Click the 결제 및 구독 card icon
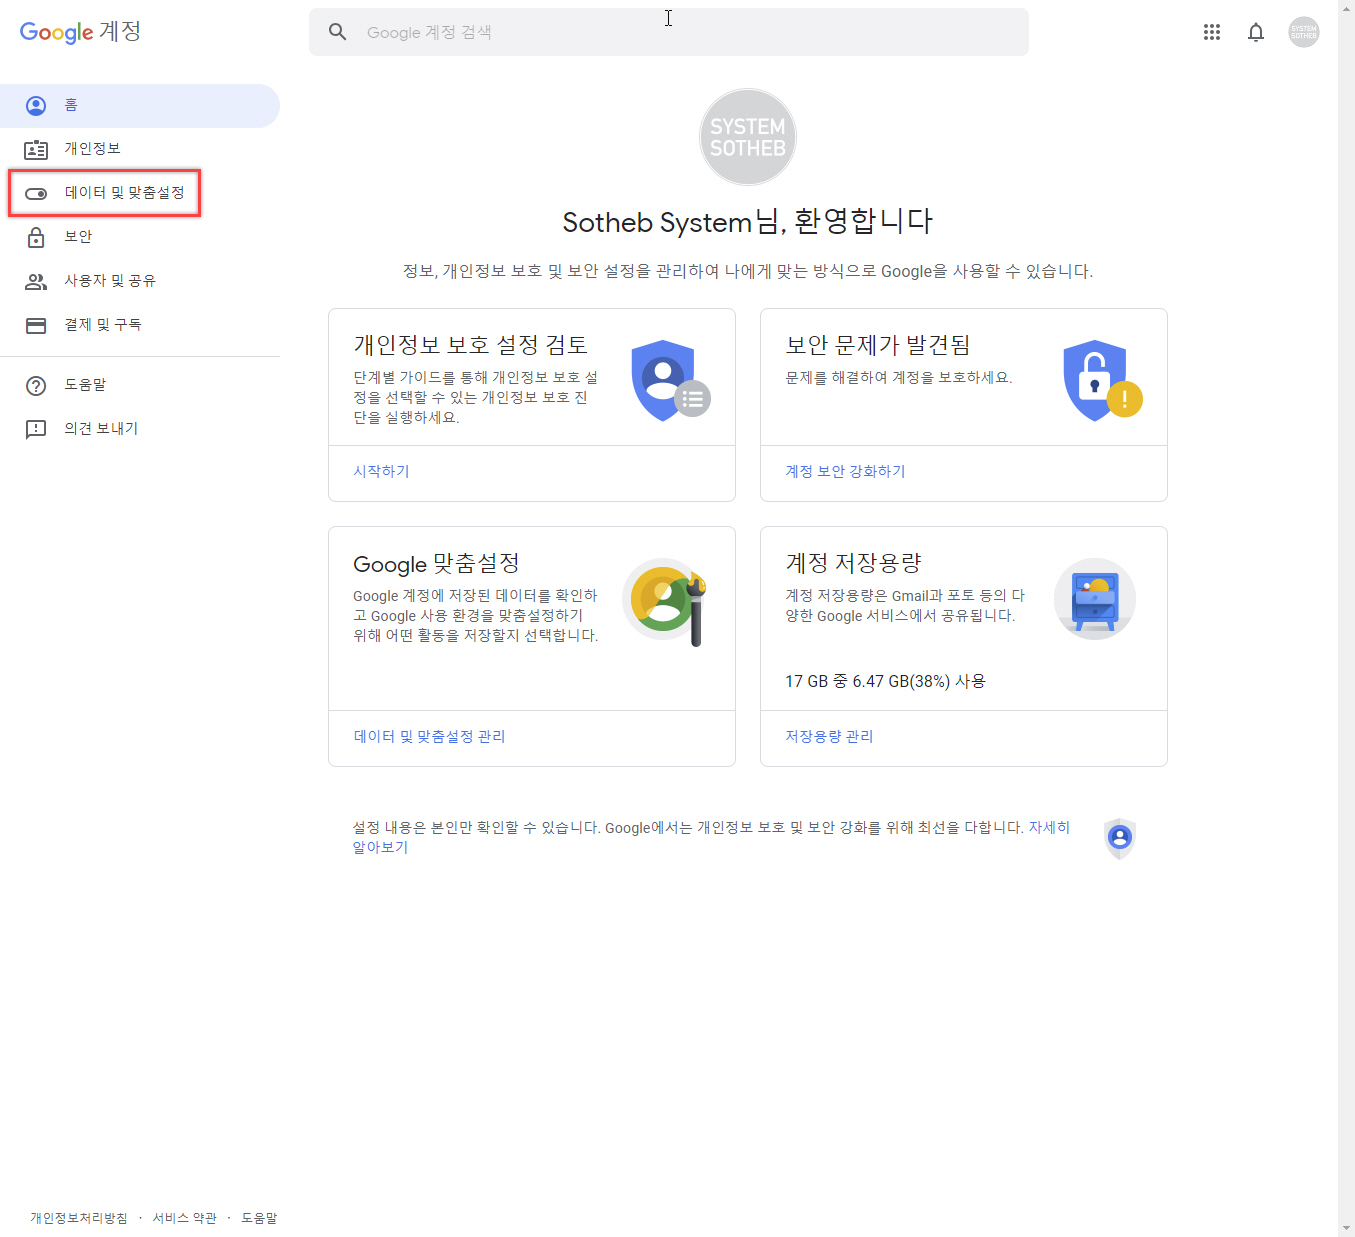The image size is (1355, 1237). pyautogui.click(x=36, y=326)
